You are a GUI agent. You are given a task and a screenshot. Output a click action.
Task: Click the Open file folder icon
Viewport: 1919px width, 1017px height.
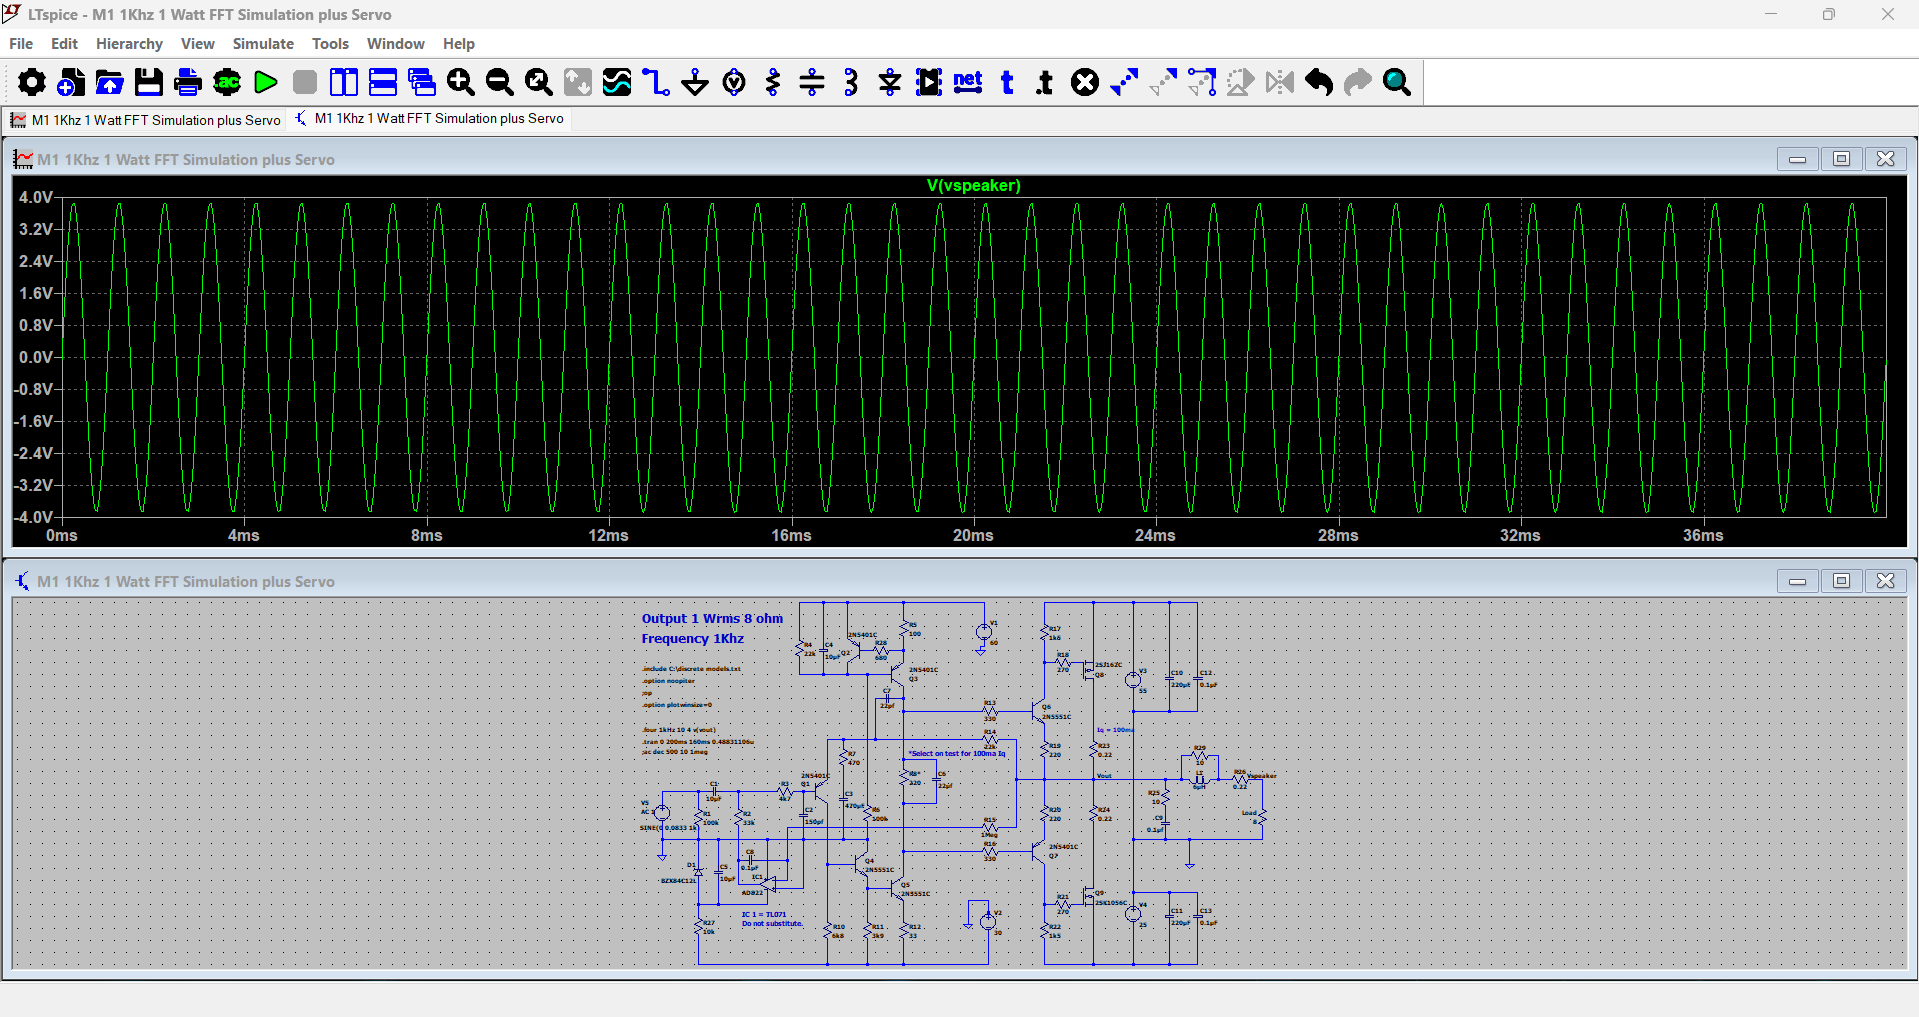[x=109, y=82]
